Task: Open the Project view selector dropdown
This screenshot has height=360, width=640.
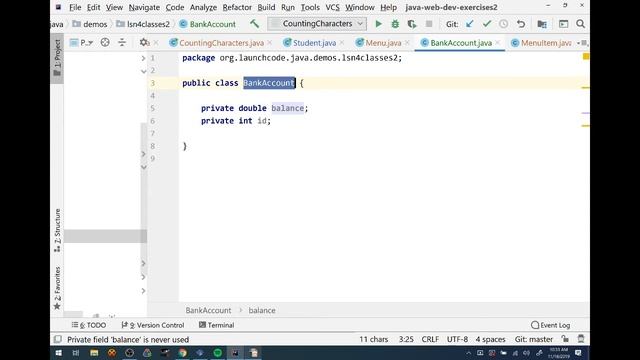Action: [x=82, y=42]
